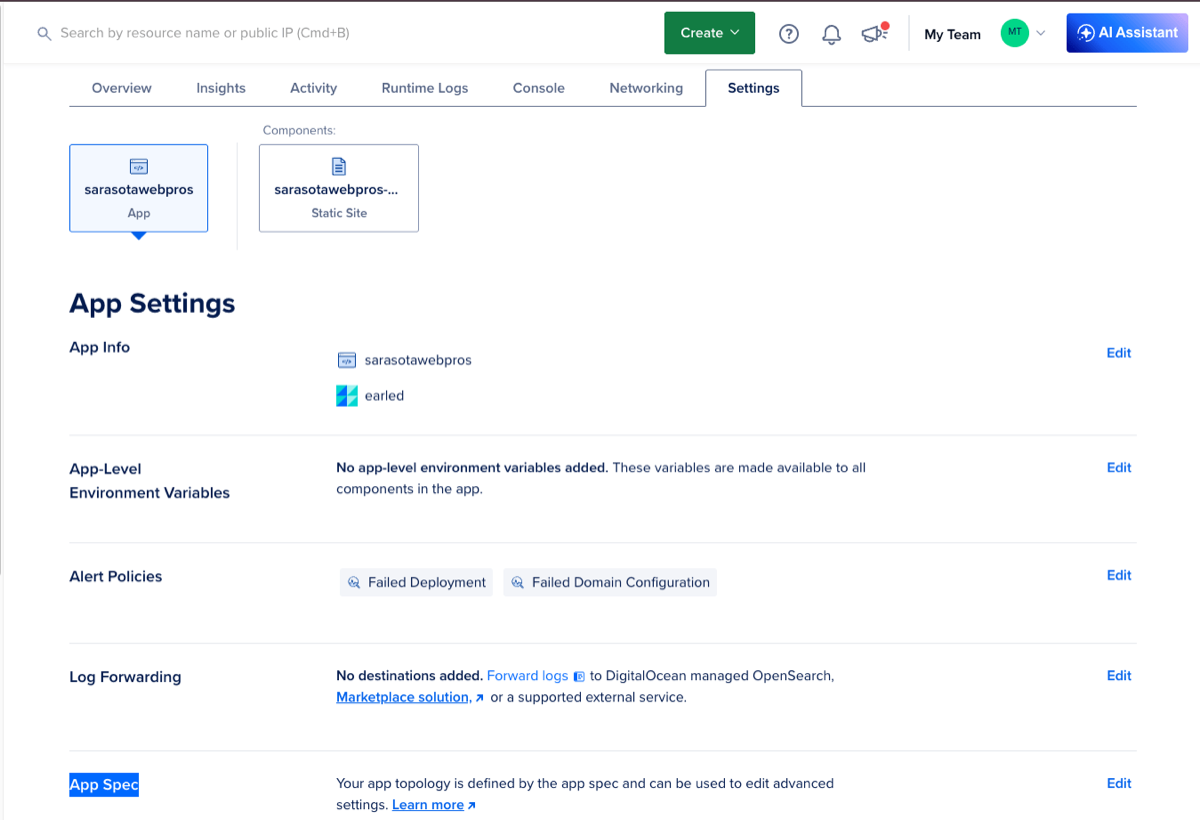Click the sarasotawebpros app icon in App Info
1200x820 pixels.
pos(346,360)
